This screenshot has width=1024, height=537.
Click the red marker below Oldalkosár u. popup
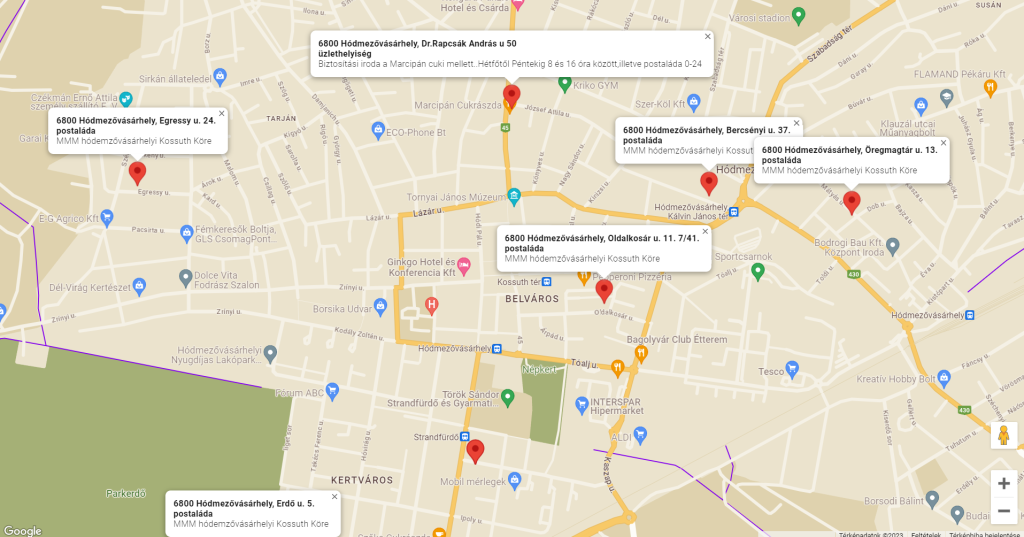604,290
